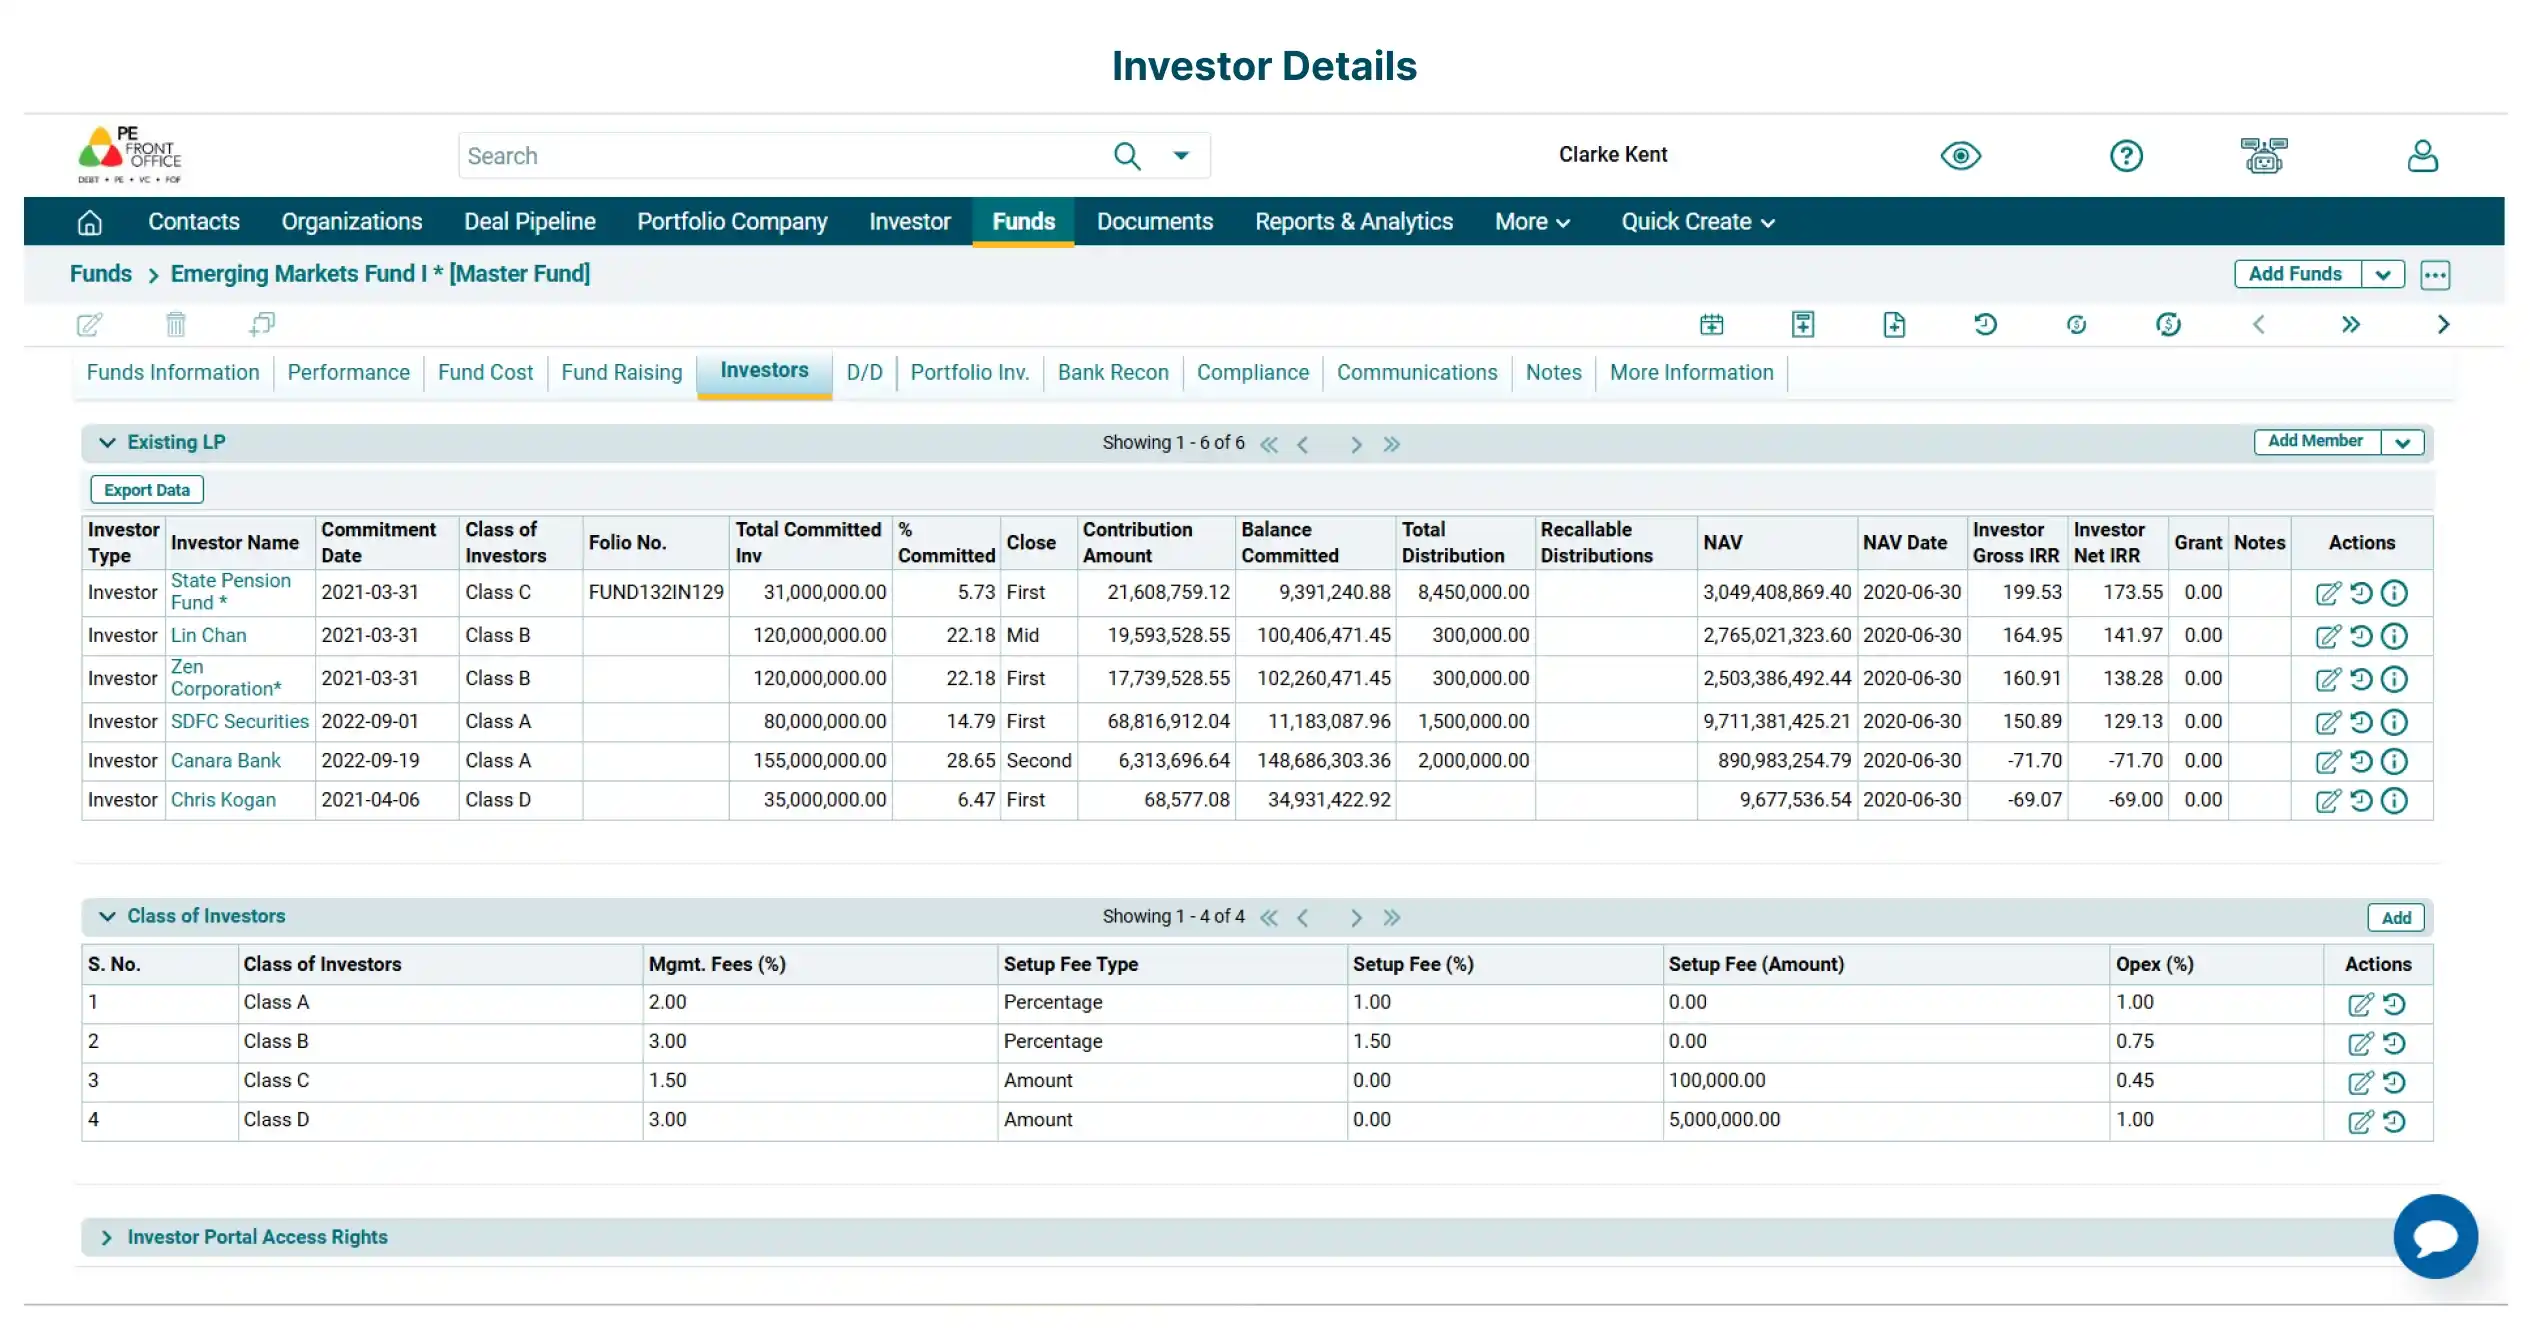The width and height of the screenshot is (2530, 1330).
Task: Collapse the Existing LP section
Action: pos(107,442)
